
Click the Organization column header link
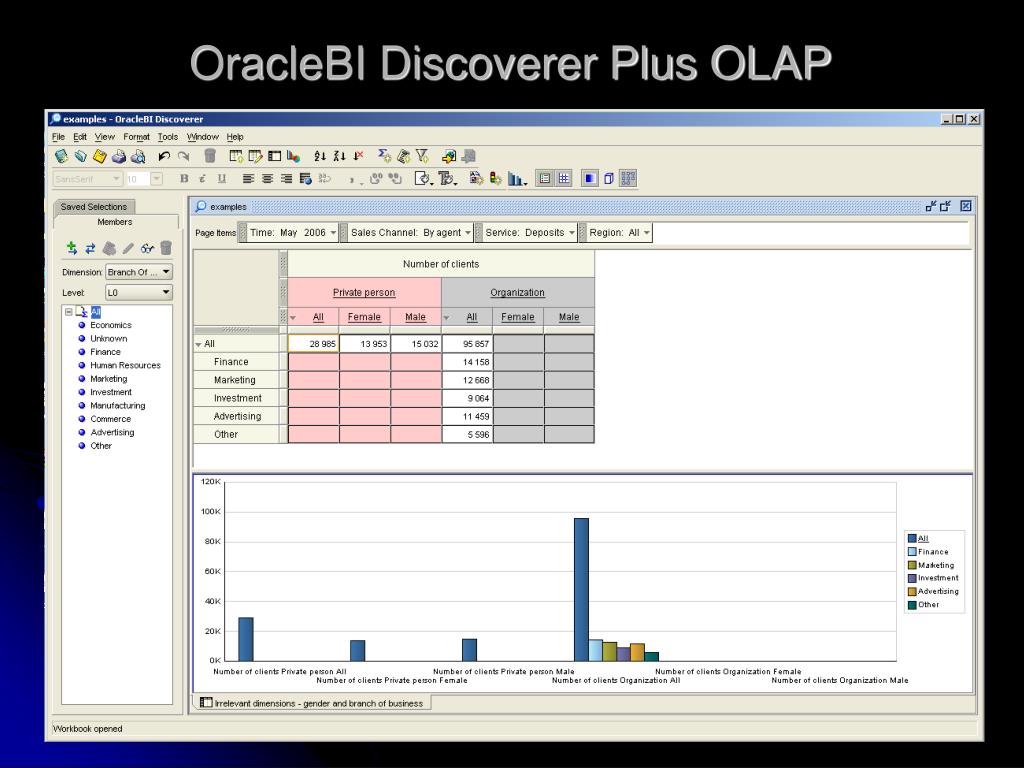517,293
